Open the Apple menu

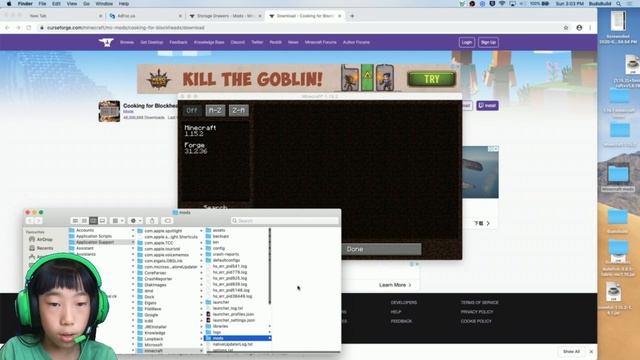click(x=9, y=4)
